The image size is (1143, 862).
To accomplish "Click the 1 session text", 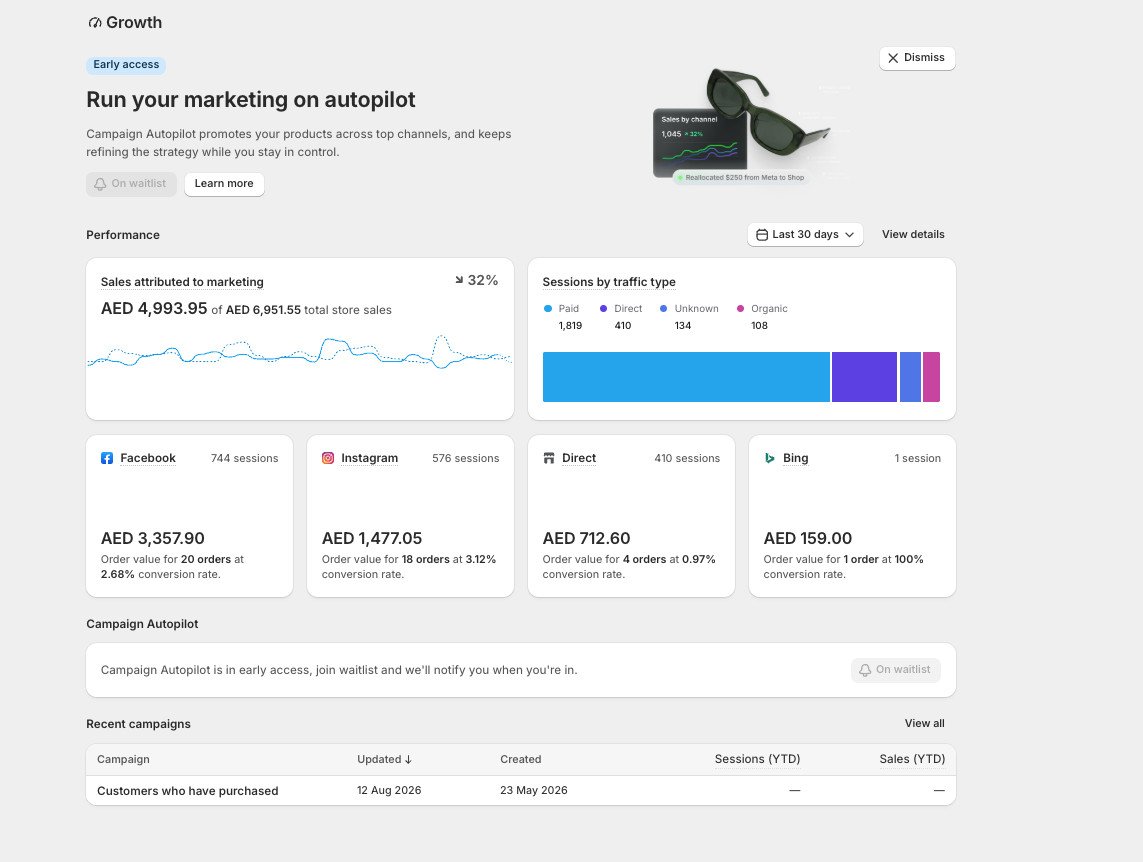I will pos(918,458).
